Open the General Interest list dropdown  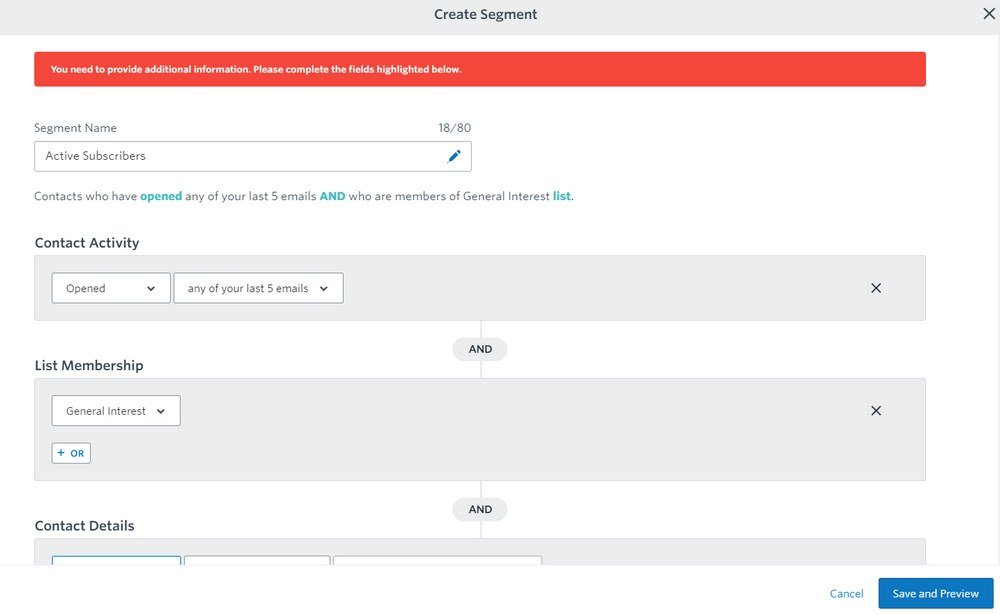point(116,411)
